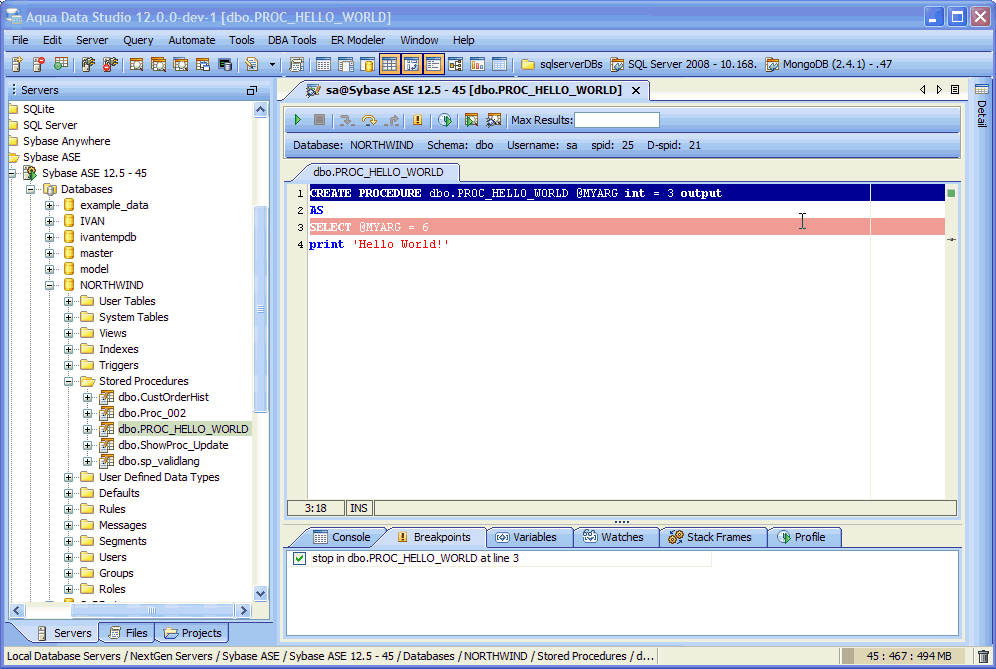Open the DBA Tools menu

(x=292, y=40)
